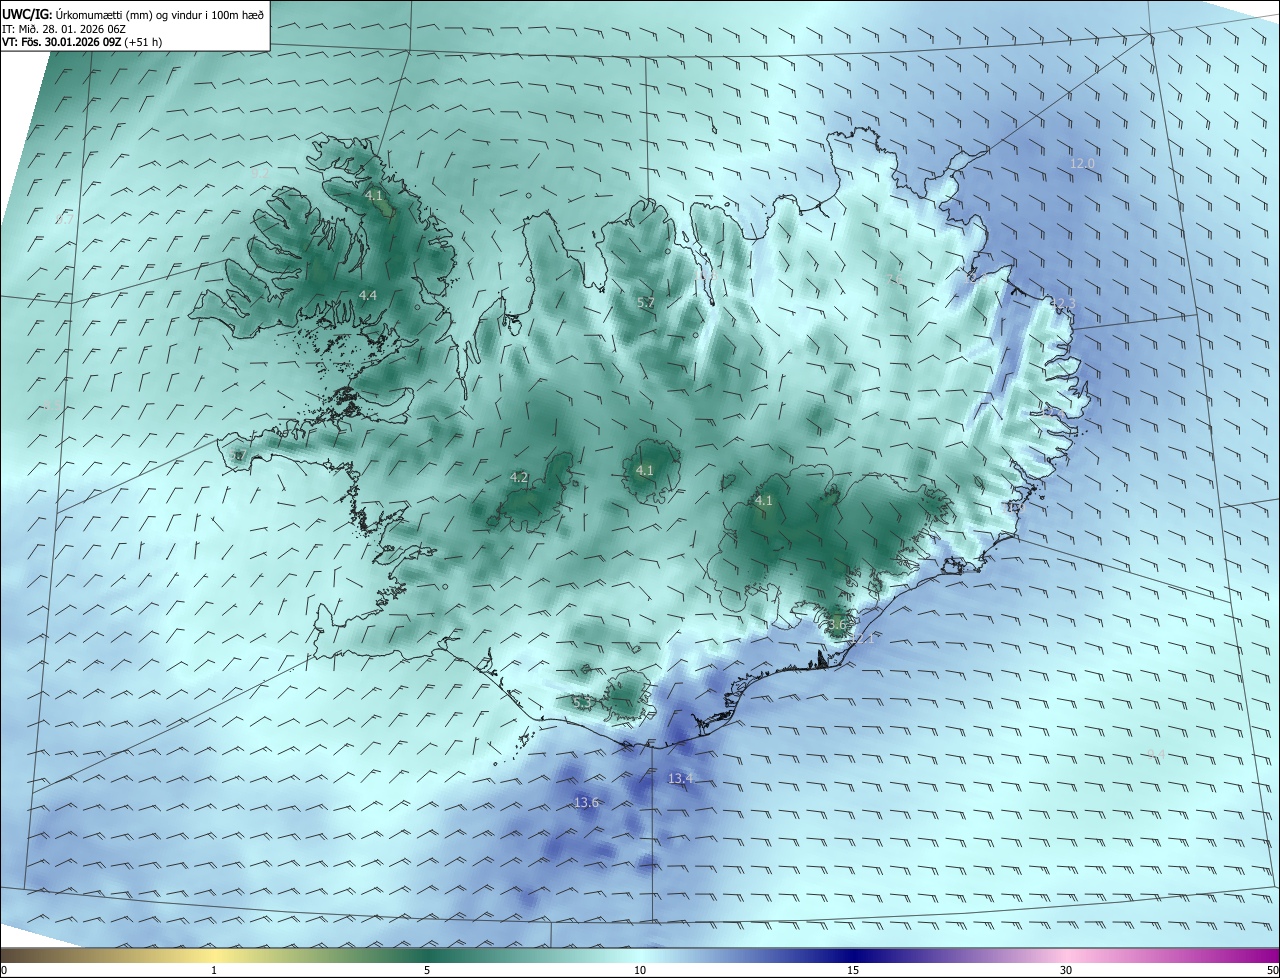1280x978 pixels.
Task: Click the 12.3 value label on the coast
Action: [1063, 303]
